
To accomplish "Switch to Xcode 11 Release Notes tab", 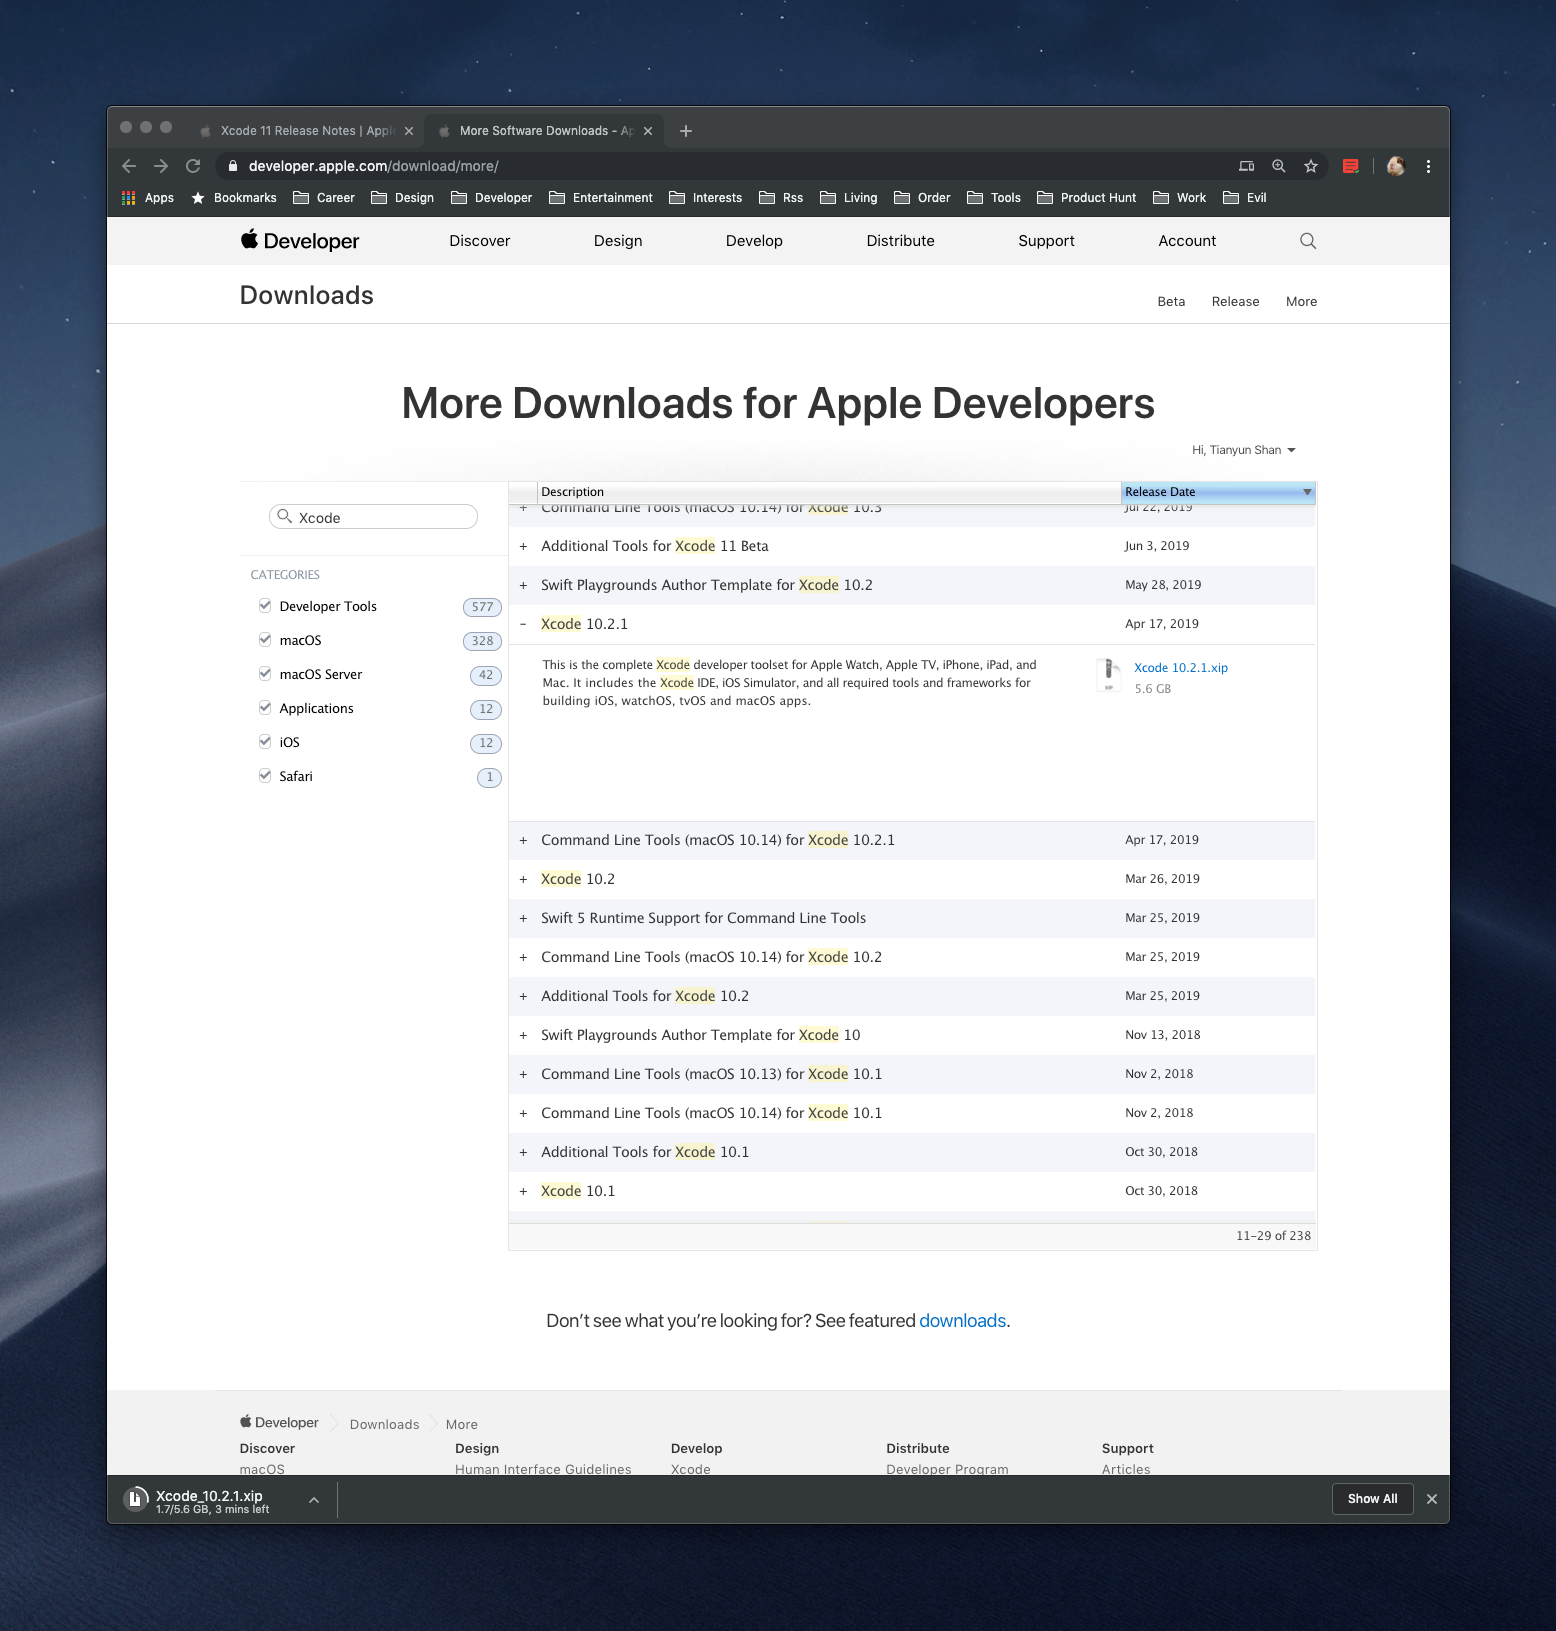I will tap(306, 131).
